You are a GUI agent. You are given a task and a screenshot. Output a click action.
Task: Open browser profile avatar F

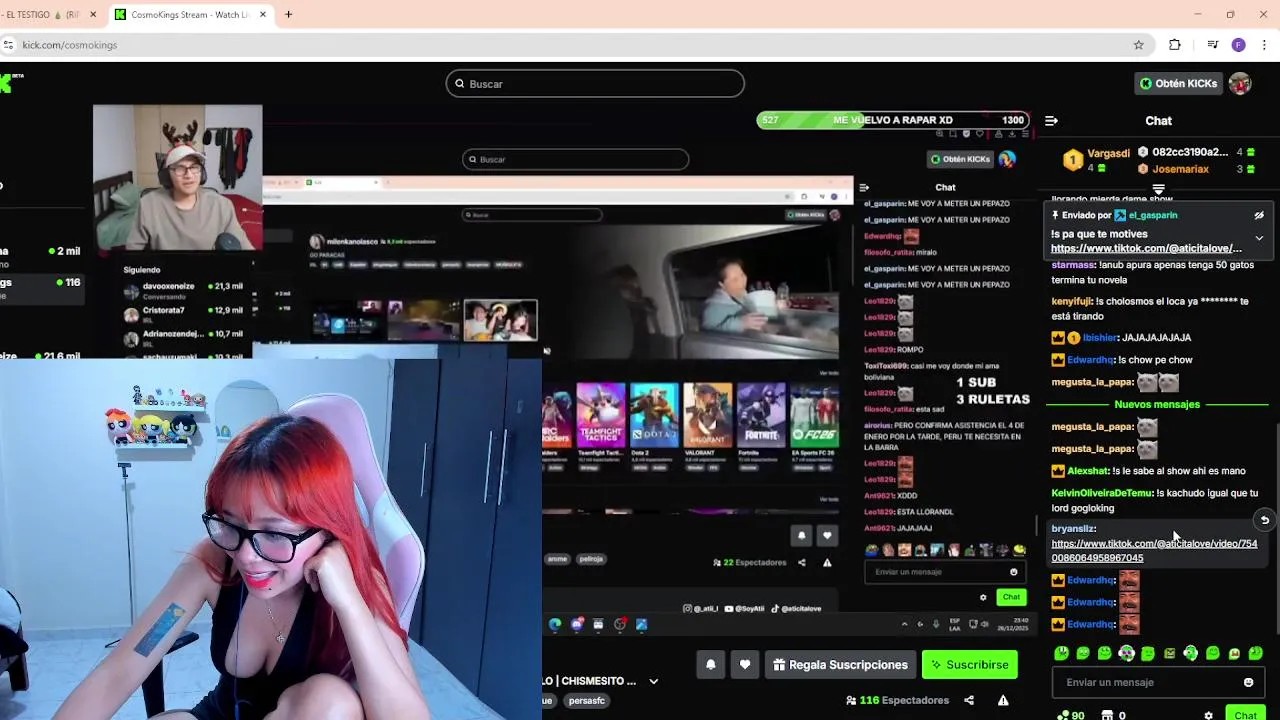coord(1238,45)
